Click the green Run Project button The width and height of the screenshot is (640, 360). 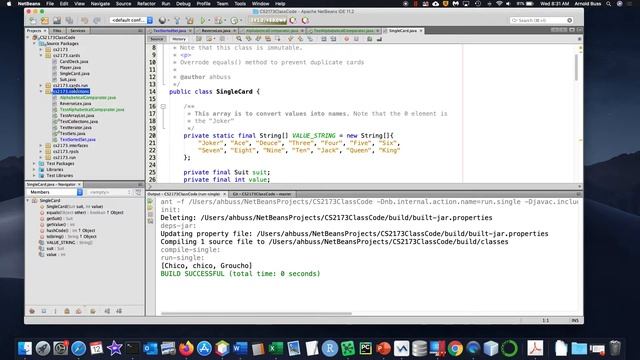pos(203,20)
